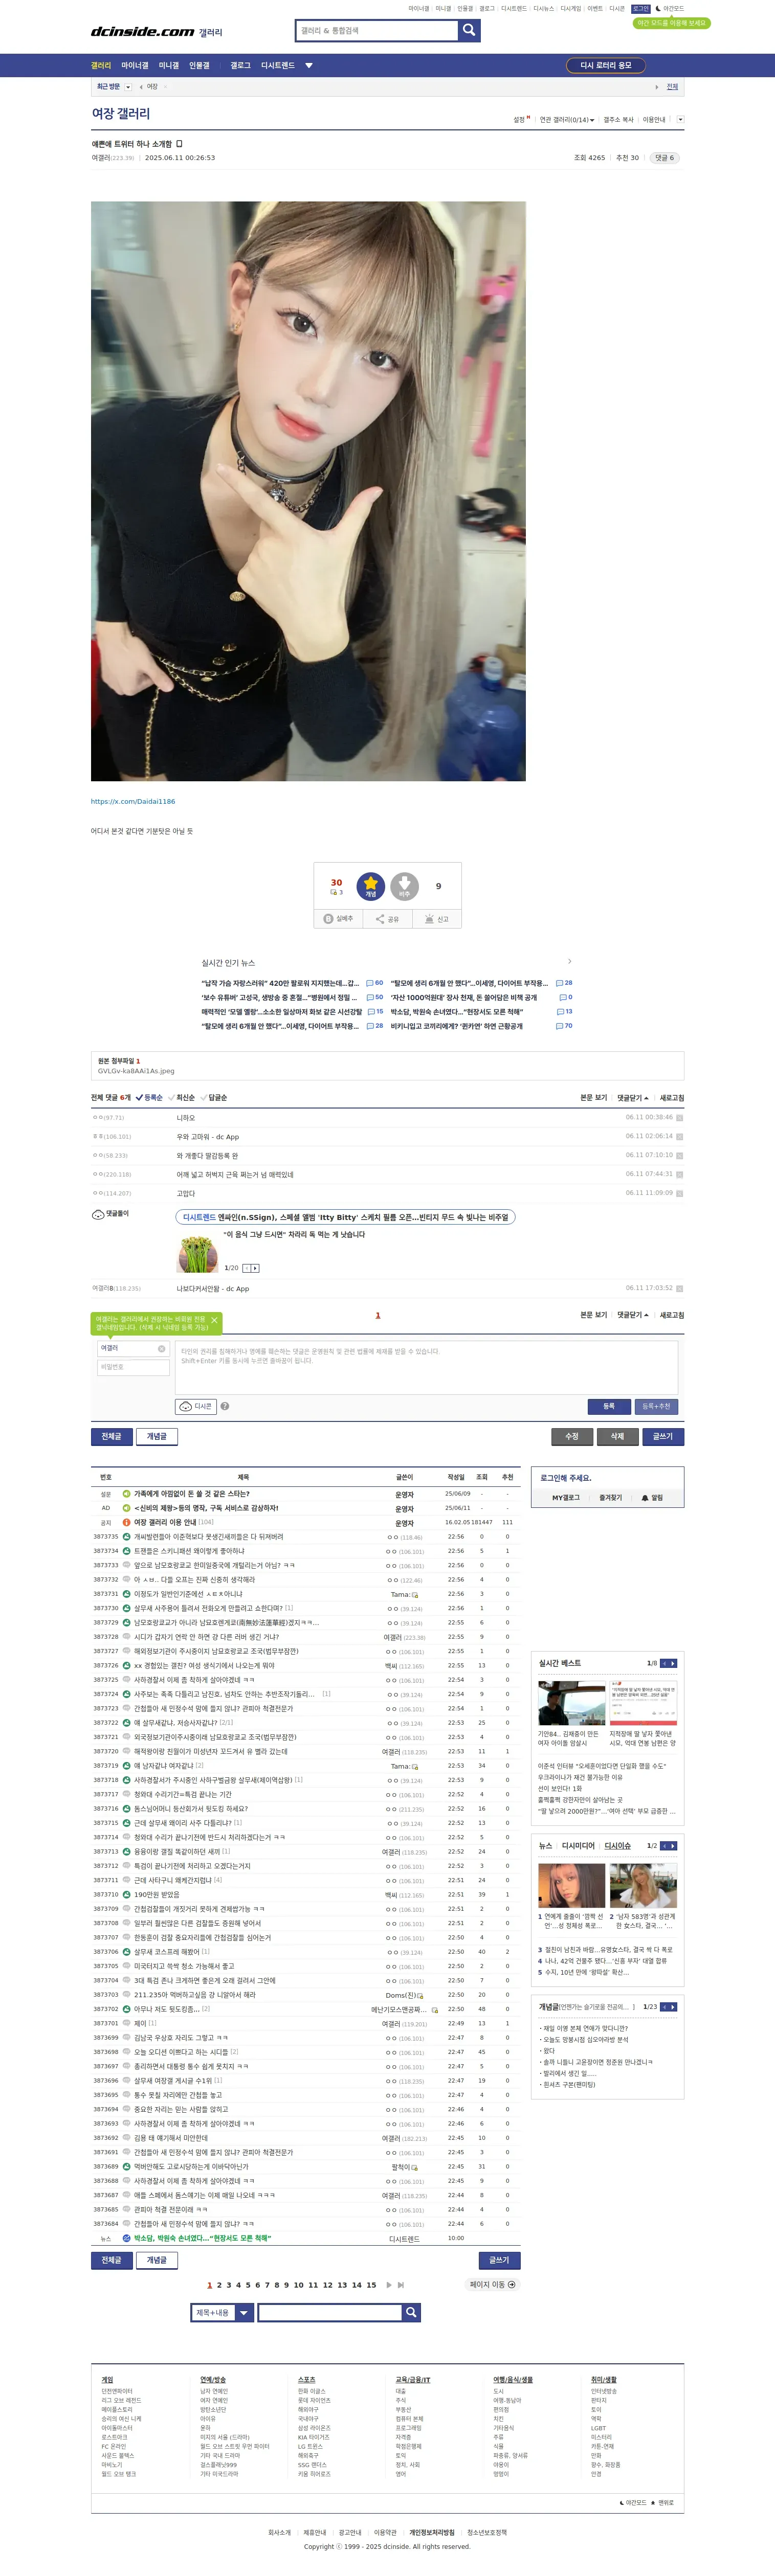Open 갤로그 in main navigation
775x2576 pixels.
[x=241, y=65]
